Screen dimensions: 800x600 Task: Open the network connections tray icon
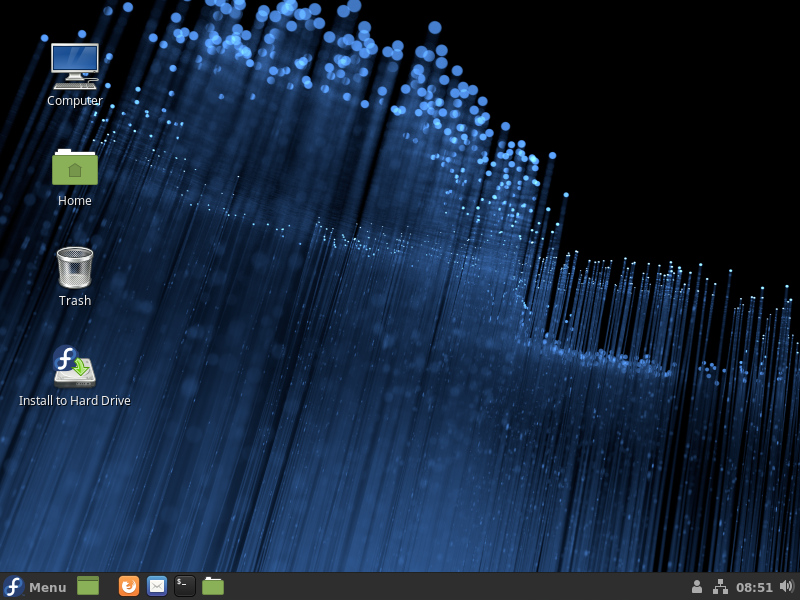click(720, 587)
